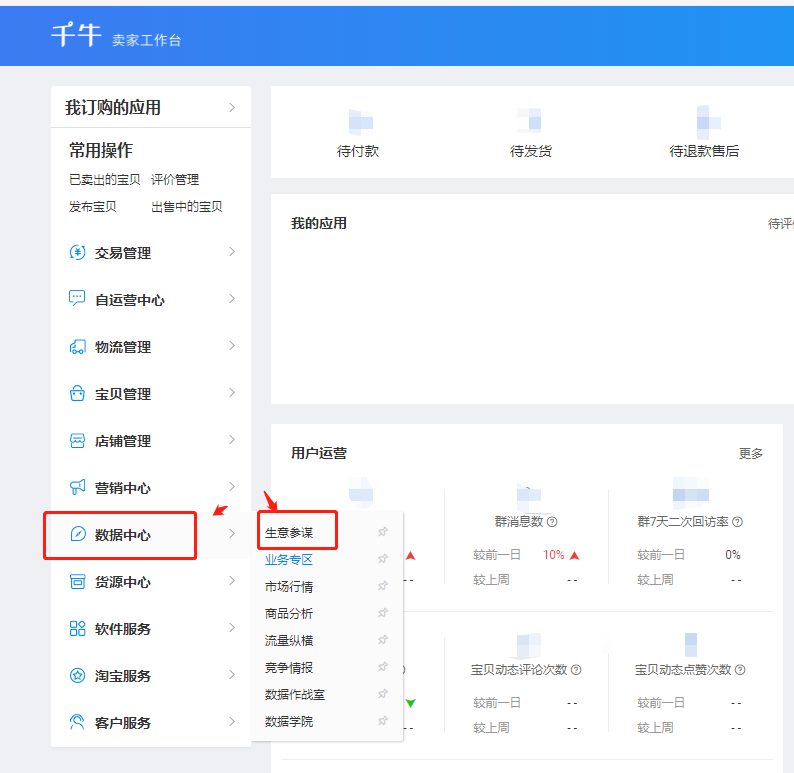This screenshot has height=773, width=794.
Task: Choose 流量纵横 in the submenu
Action: [x=289, y=640]
